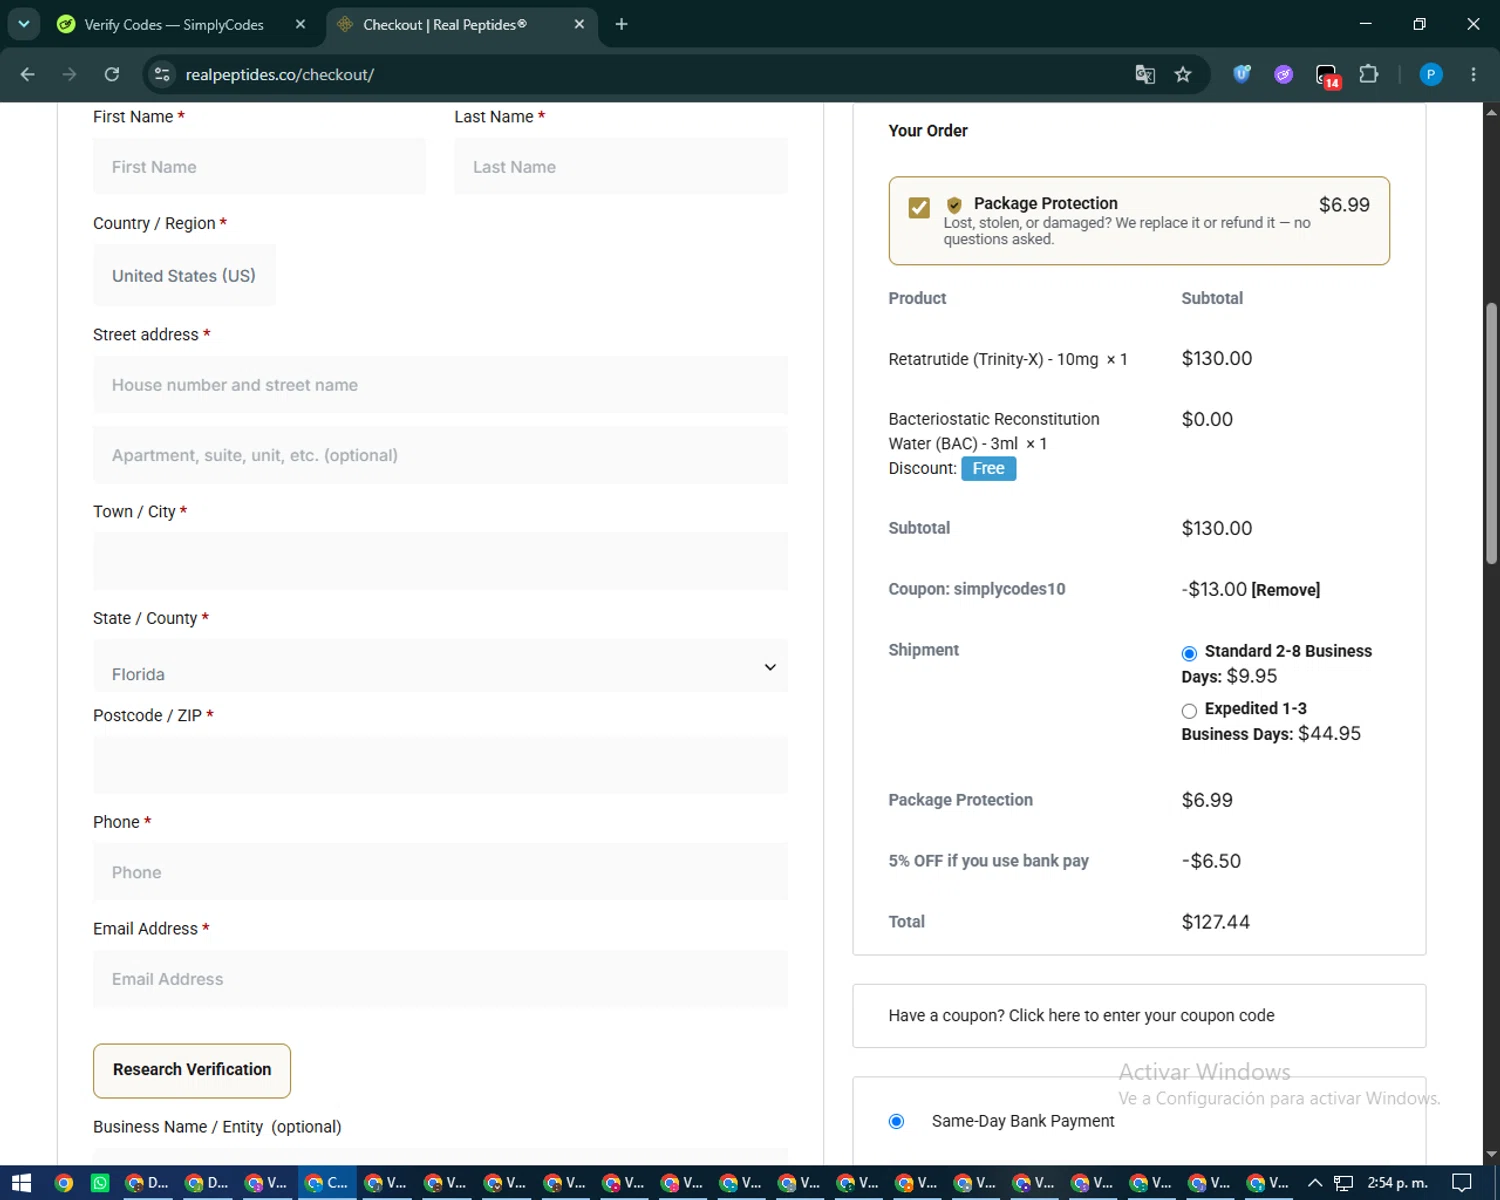Screen dimensions: 1500x1200
Task: Reload the checkout page
Action: point(112,74)
